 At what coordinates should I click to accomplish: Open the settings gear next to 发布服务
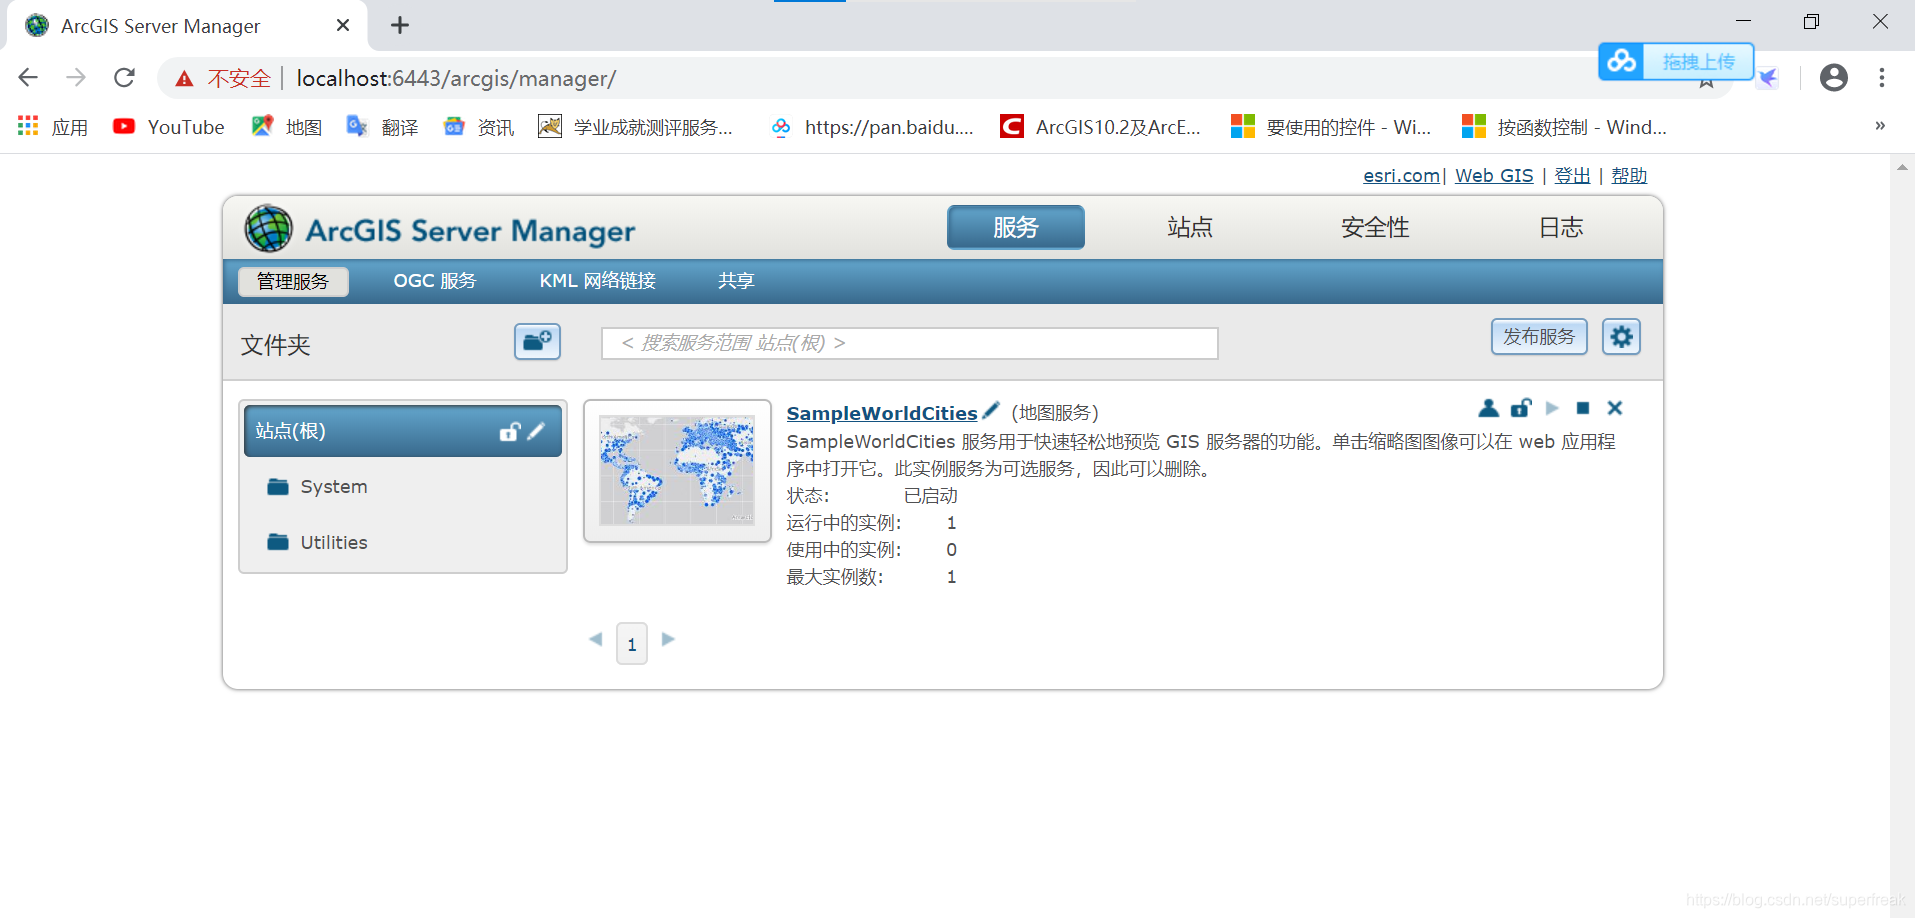point(1621,337)
